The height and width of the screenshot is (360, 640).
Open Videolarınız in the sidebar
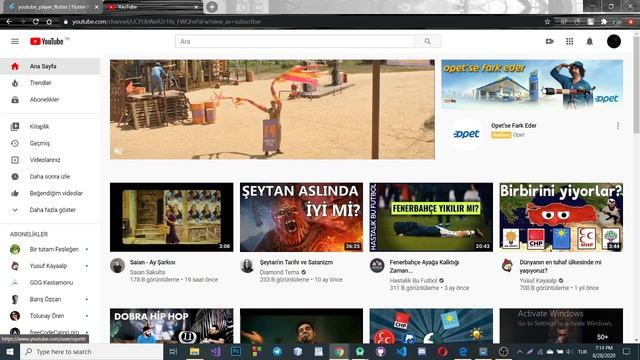pos(50,160)
